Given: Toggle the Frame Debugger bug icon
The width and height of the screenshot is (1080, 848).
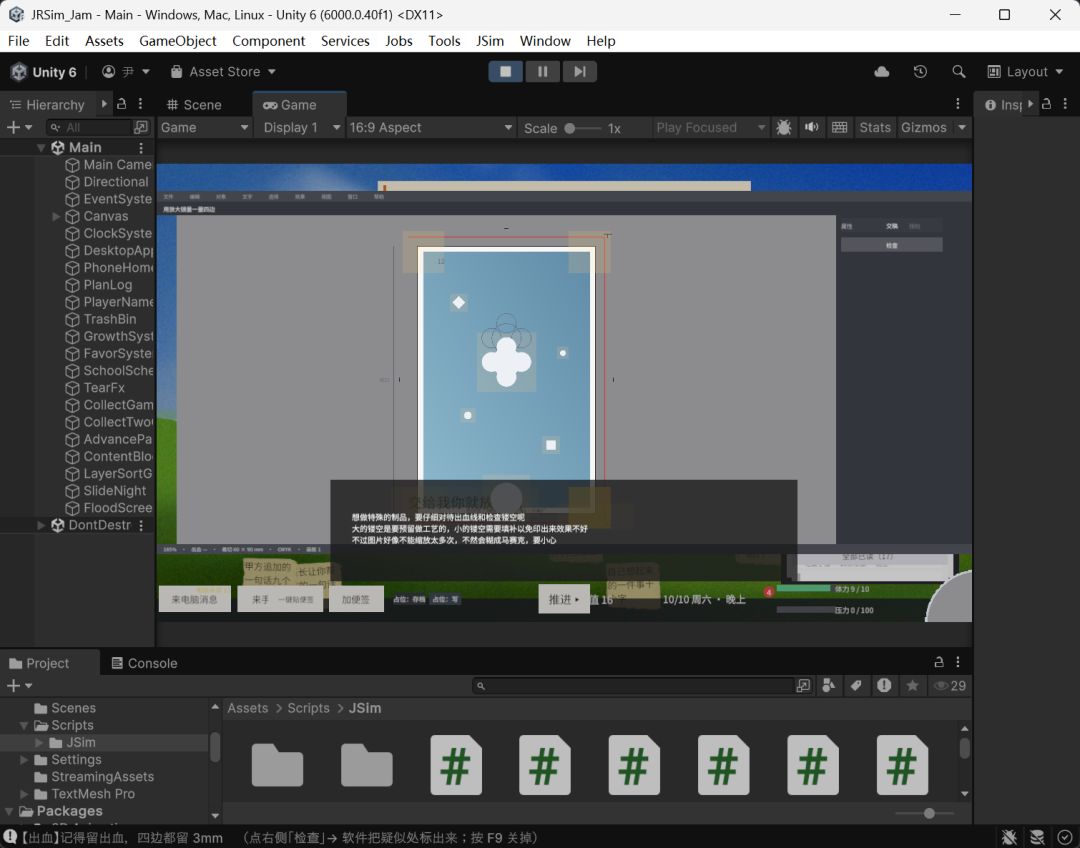Looking at the screenshot, I should coord(784,127).
